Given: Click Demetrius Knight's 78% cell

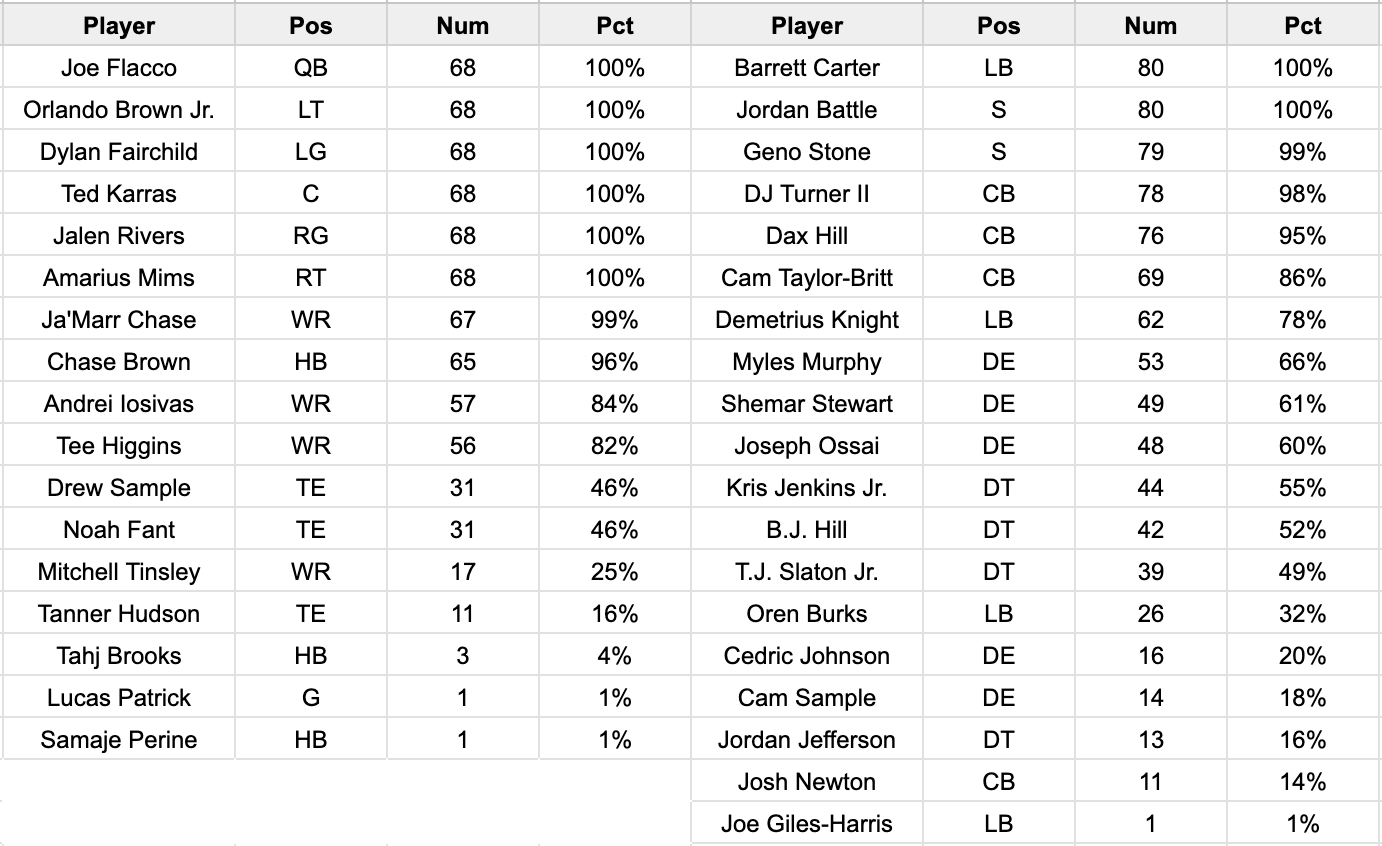Looking at the screenshot, I should [x=1302, y=320].
